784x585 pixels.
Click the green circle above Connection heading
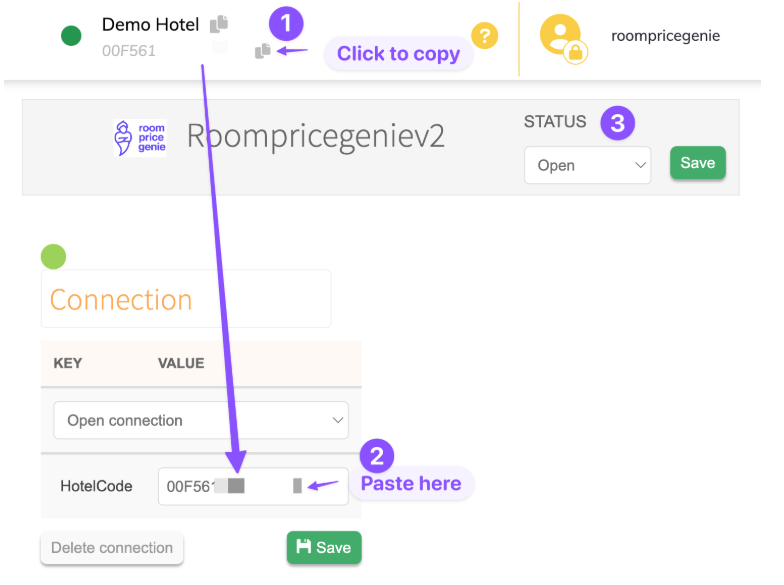click(x=53, y=257)
